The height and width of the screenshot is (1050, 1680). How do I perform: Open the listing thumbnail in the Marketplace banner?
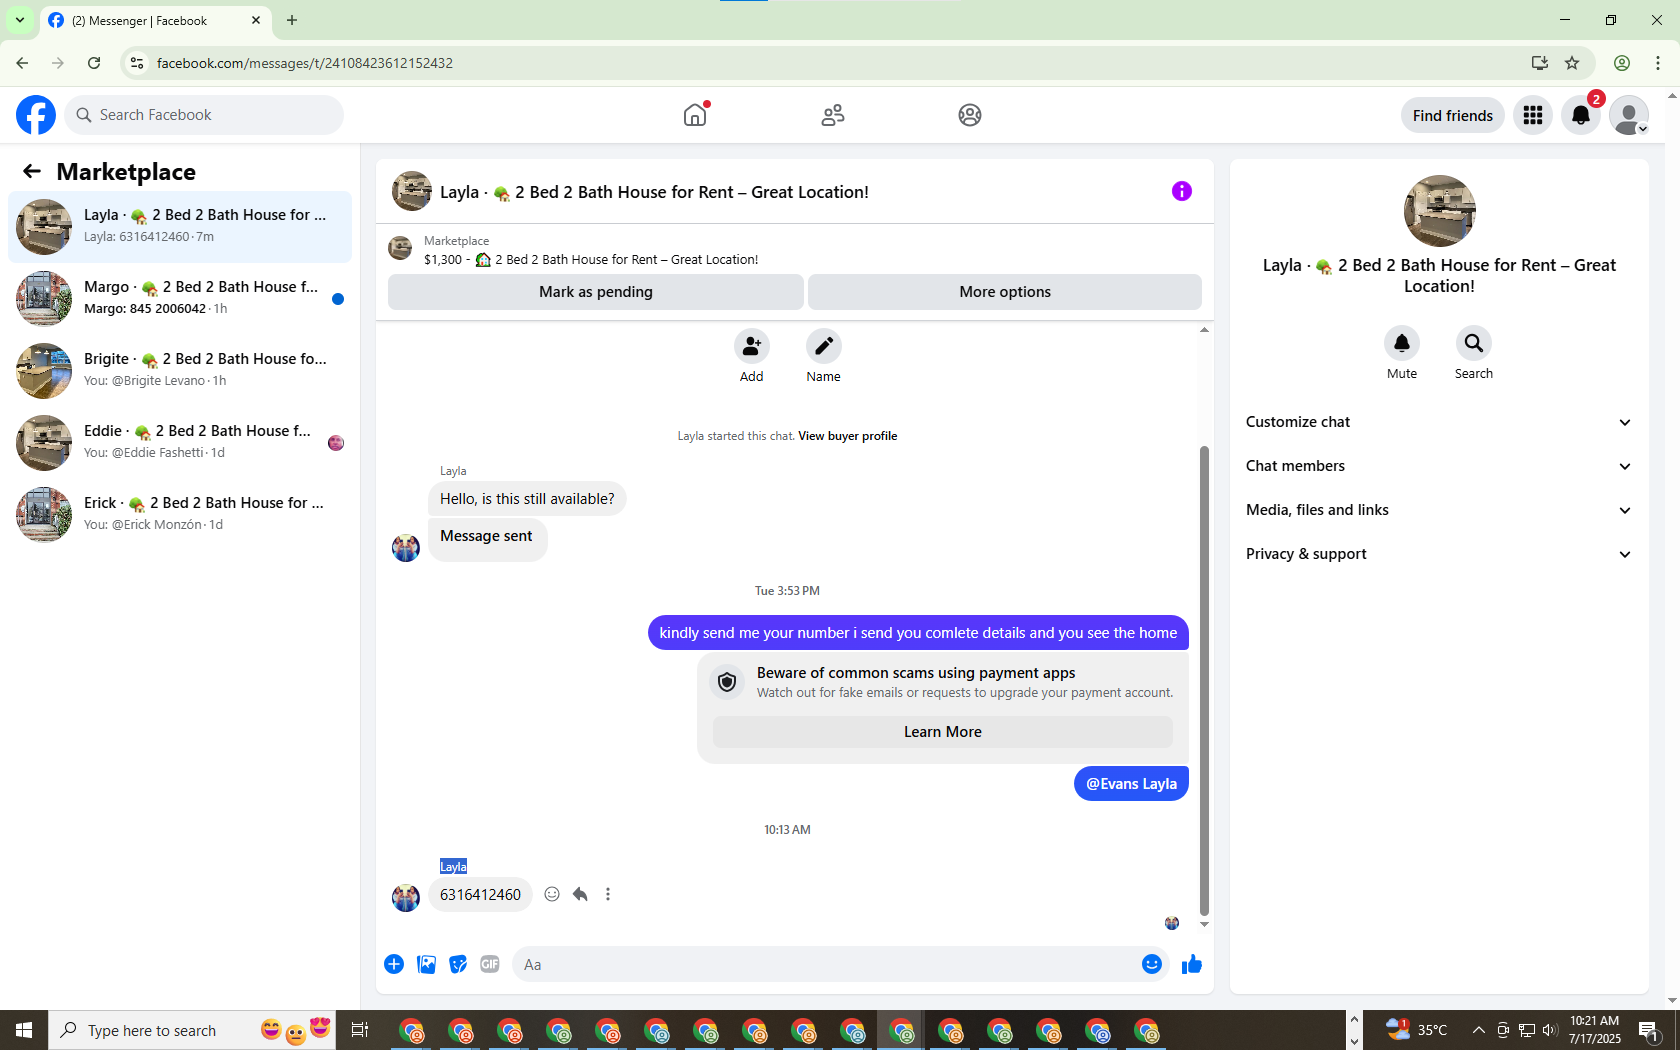click(x=400, y=248)
